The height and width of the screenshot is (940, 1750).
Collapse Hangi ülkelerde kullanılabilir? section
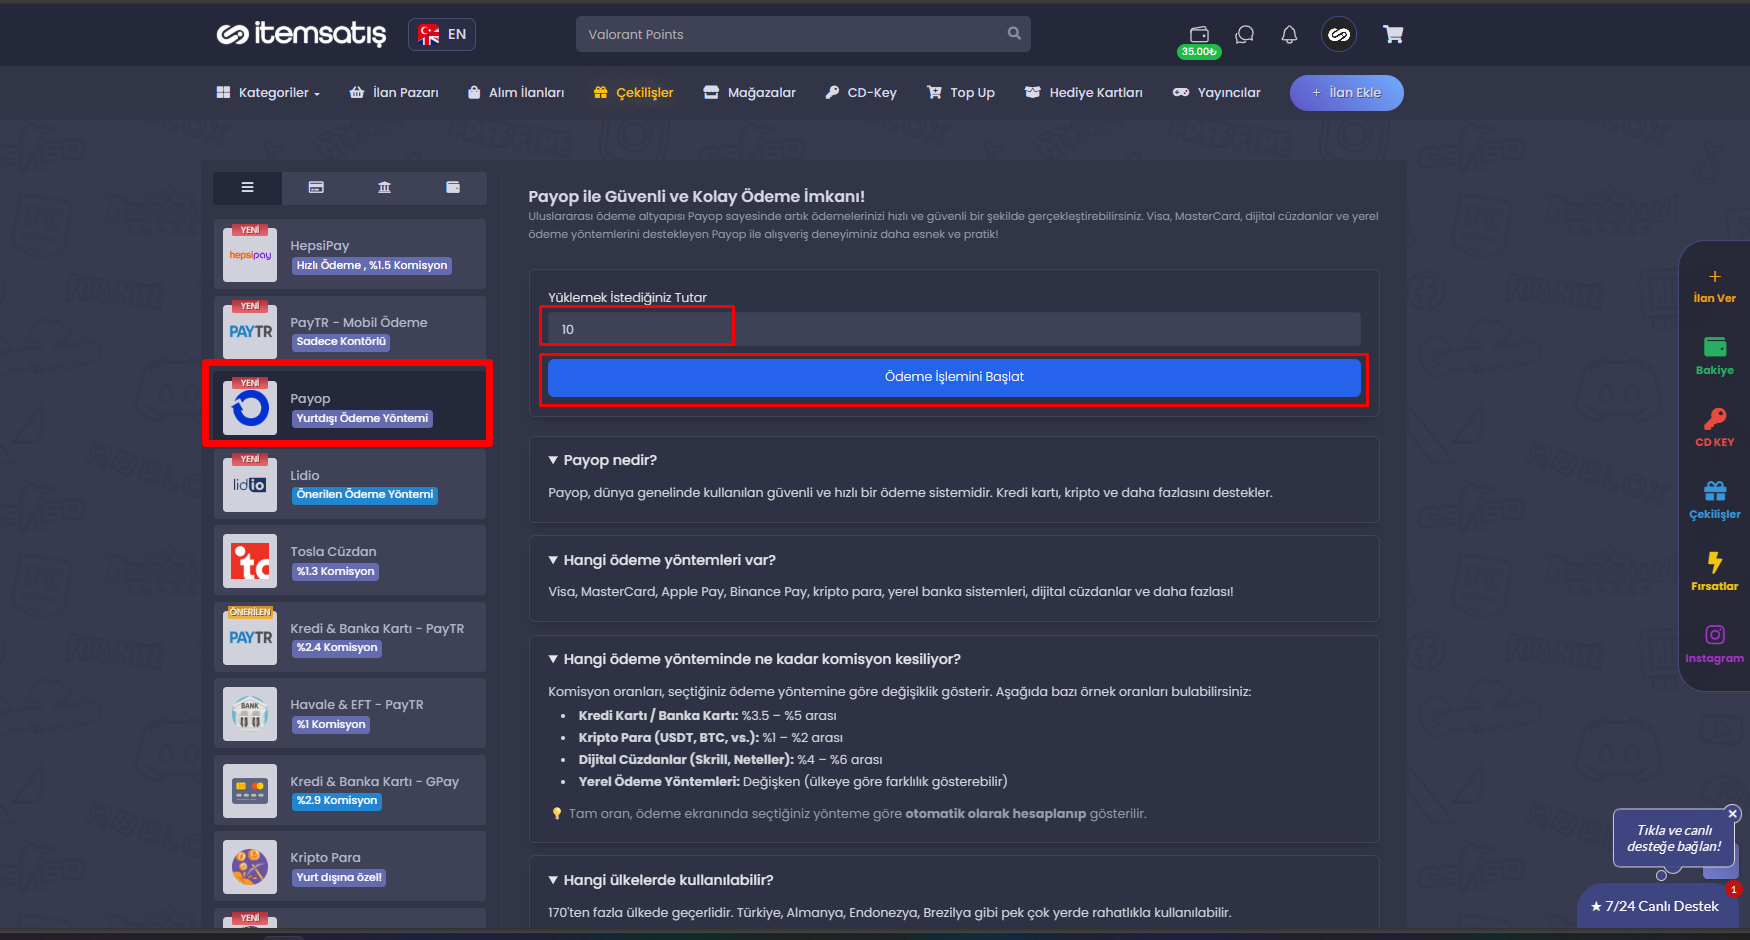[661, 880]
